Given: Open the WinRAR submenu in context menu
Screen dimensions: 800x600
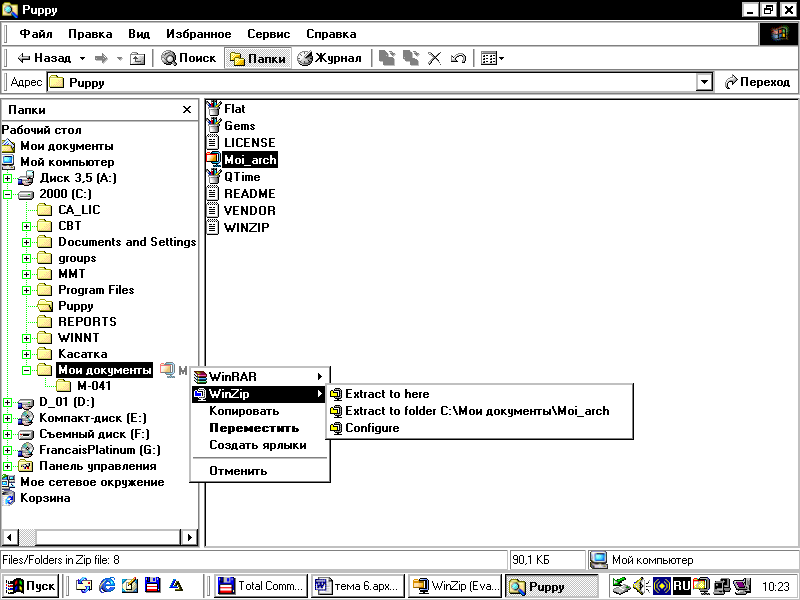Looking at the screenshot, I should [x=259, y=377].
